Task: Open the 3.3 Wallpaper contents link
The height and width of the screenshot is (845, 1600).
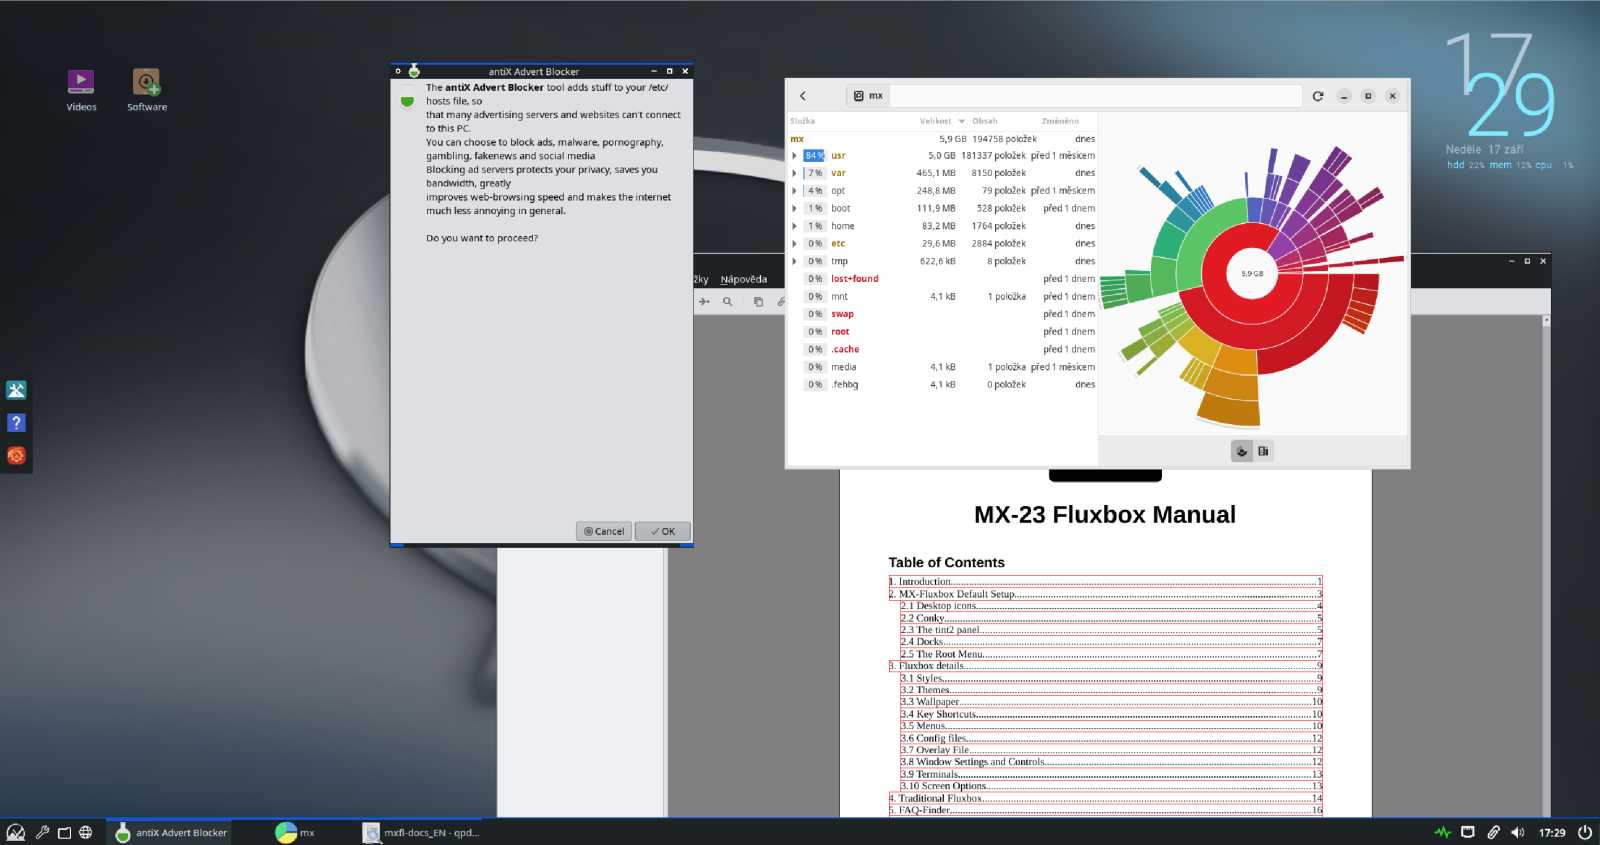Action: coord(1111,702)
